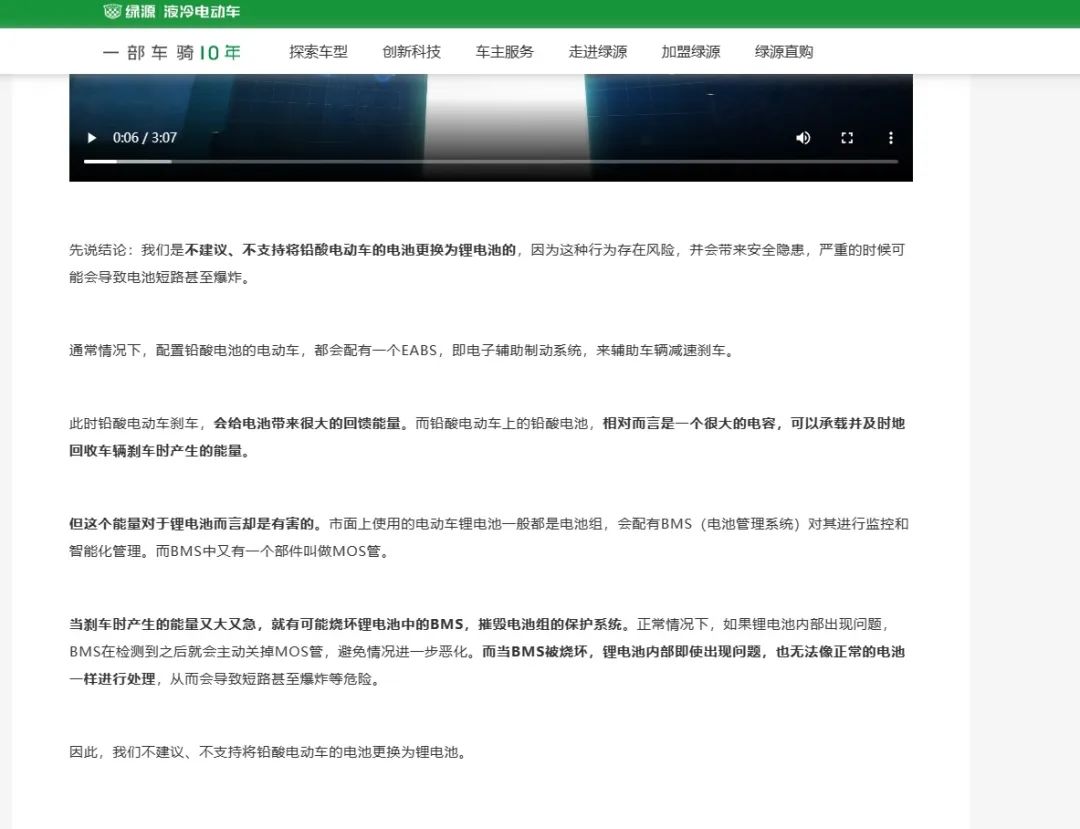
Task: Click the speaker volume icon in the player
Action: coord(803,138)
